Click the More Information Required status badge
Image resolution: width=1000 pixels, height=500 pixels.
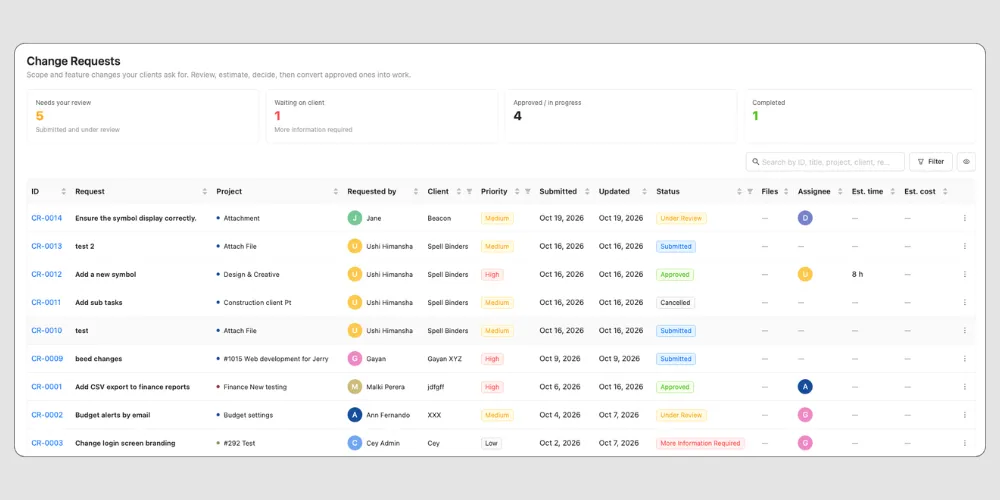pos(700,443)
